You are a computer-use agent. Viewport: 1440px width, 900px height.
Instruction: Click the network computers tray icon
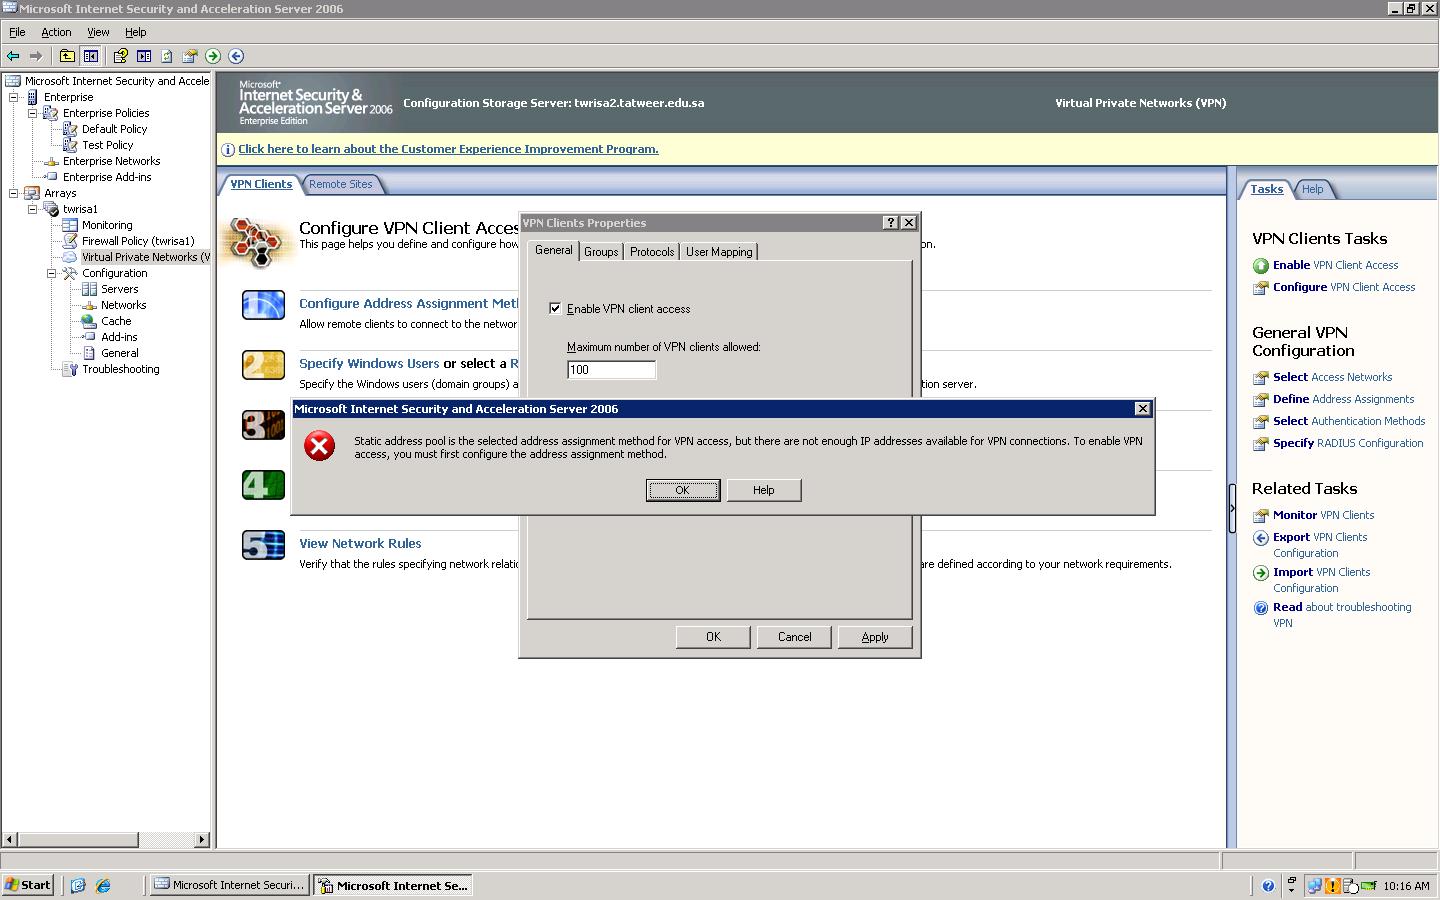click(x=1315, y=885)
